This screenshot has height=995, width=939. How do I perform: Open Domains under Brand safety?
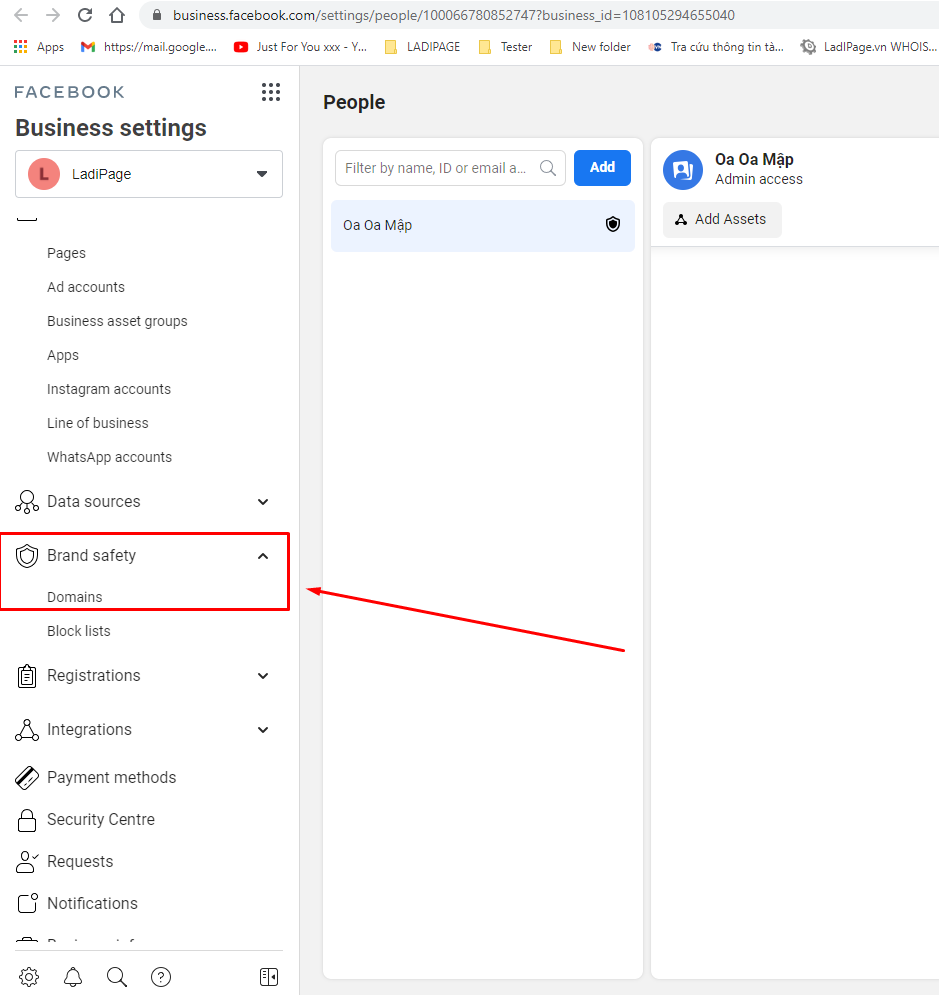(75, 597)
